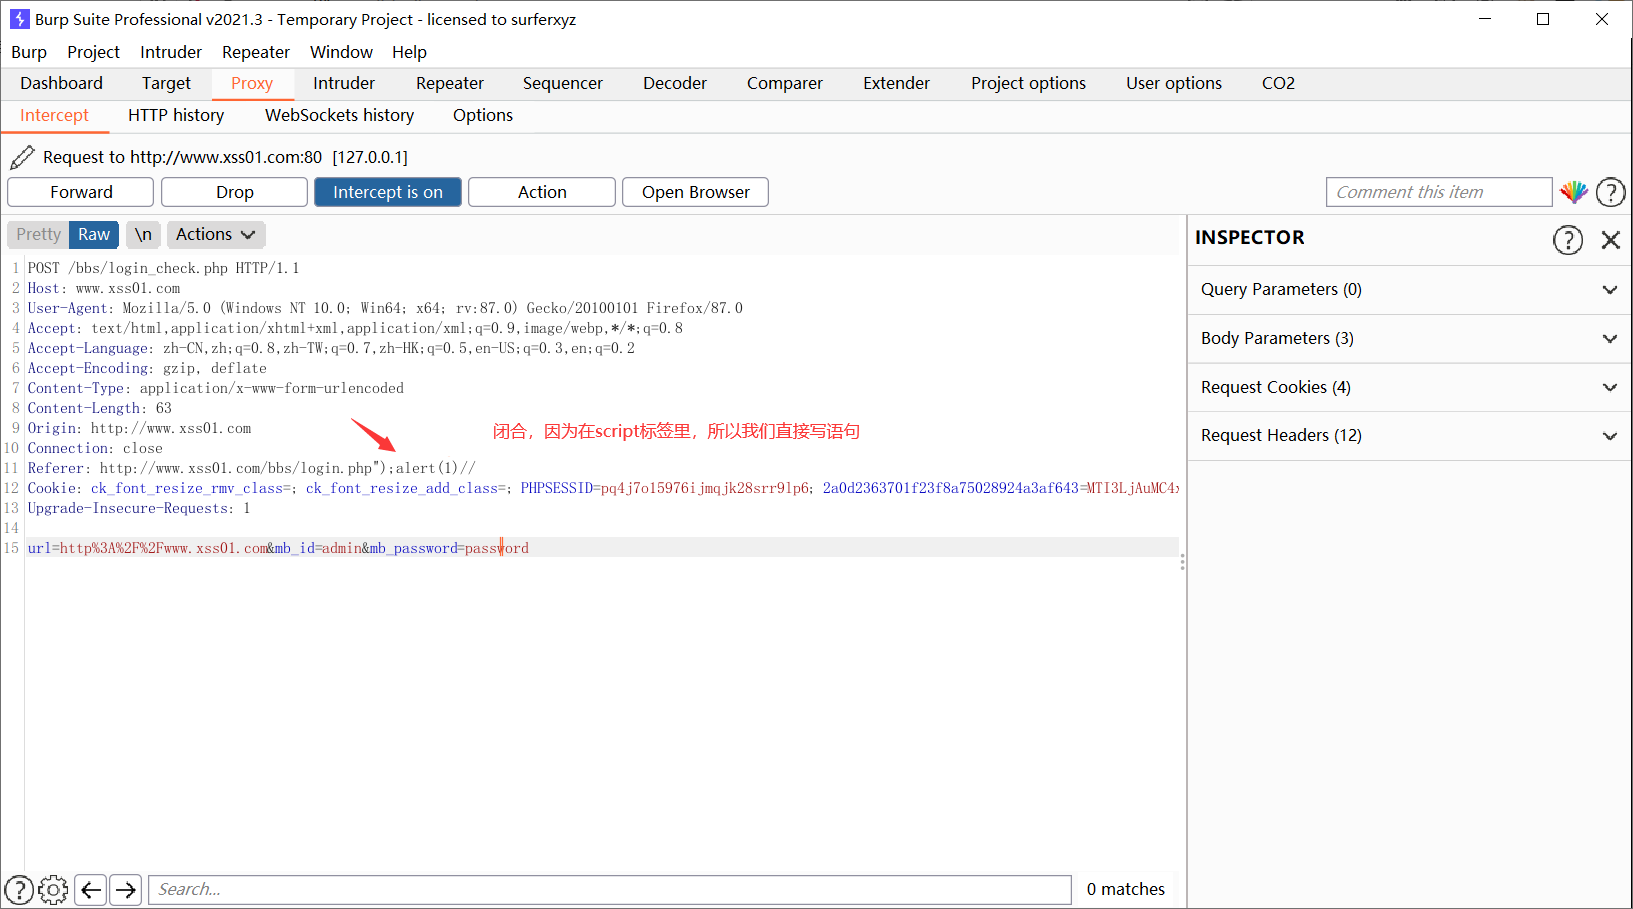The image size is (1633, 909).
Task: Open the User options tab
Action: coord(1174,83)
